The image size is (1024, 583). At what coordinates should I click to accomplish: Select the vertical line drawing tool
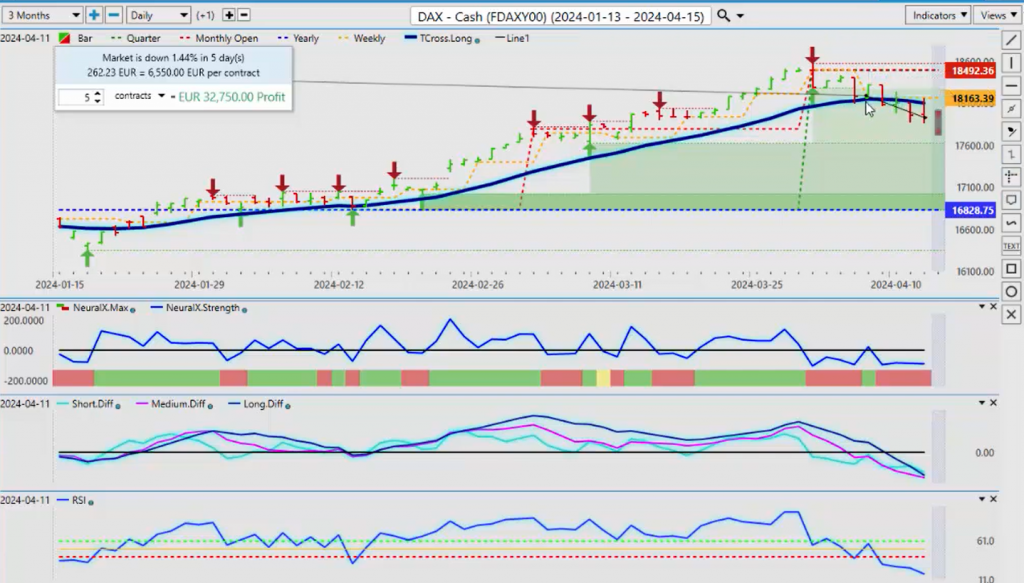tap(1011, 63)
